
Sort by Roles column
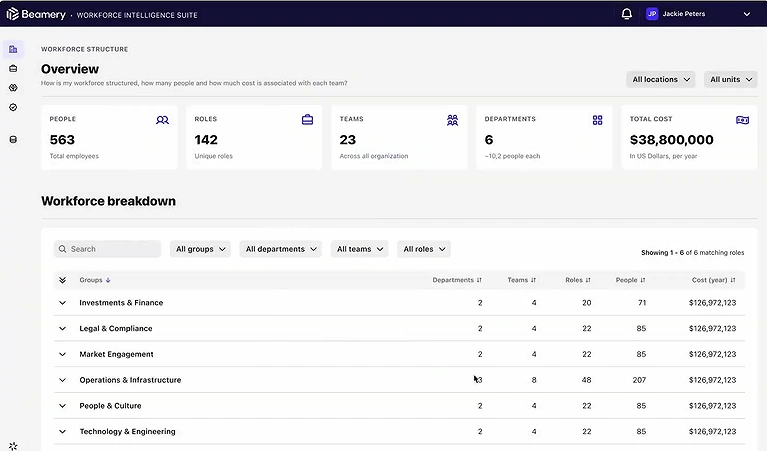pyautogui.click(x=578, y=280)
